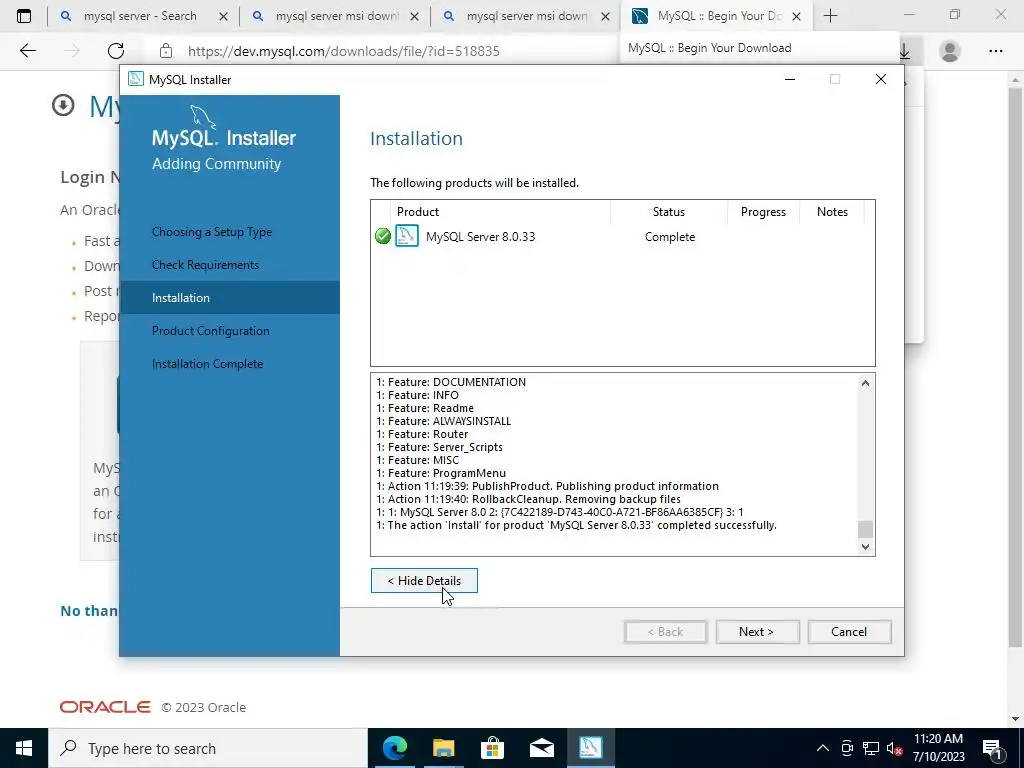Click 'Feature: DOCUMENTATION' log line

pyautogui.click(x=451, y=382)
